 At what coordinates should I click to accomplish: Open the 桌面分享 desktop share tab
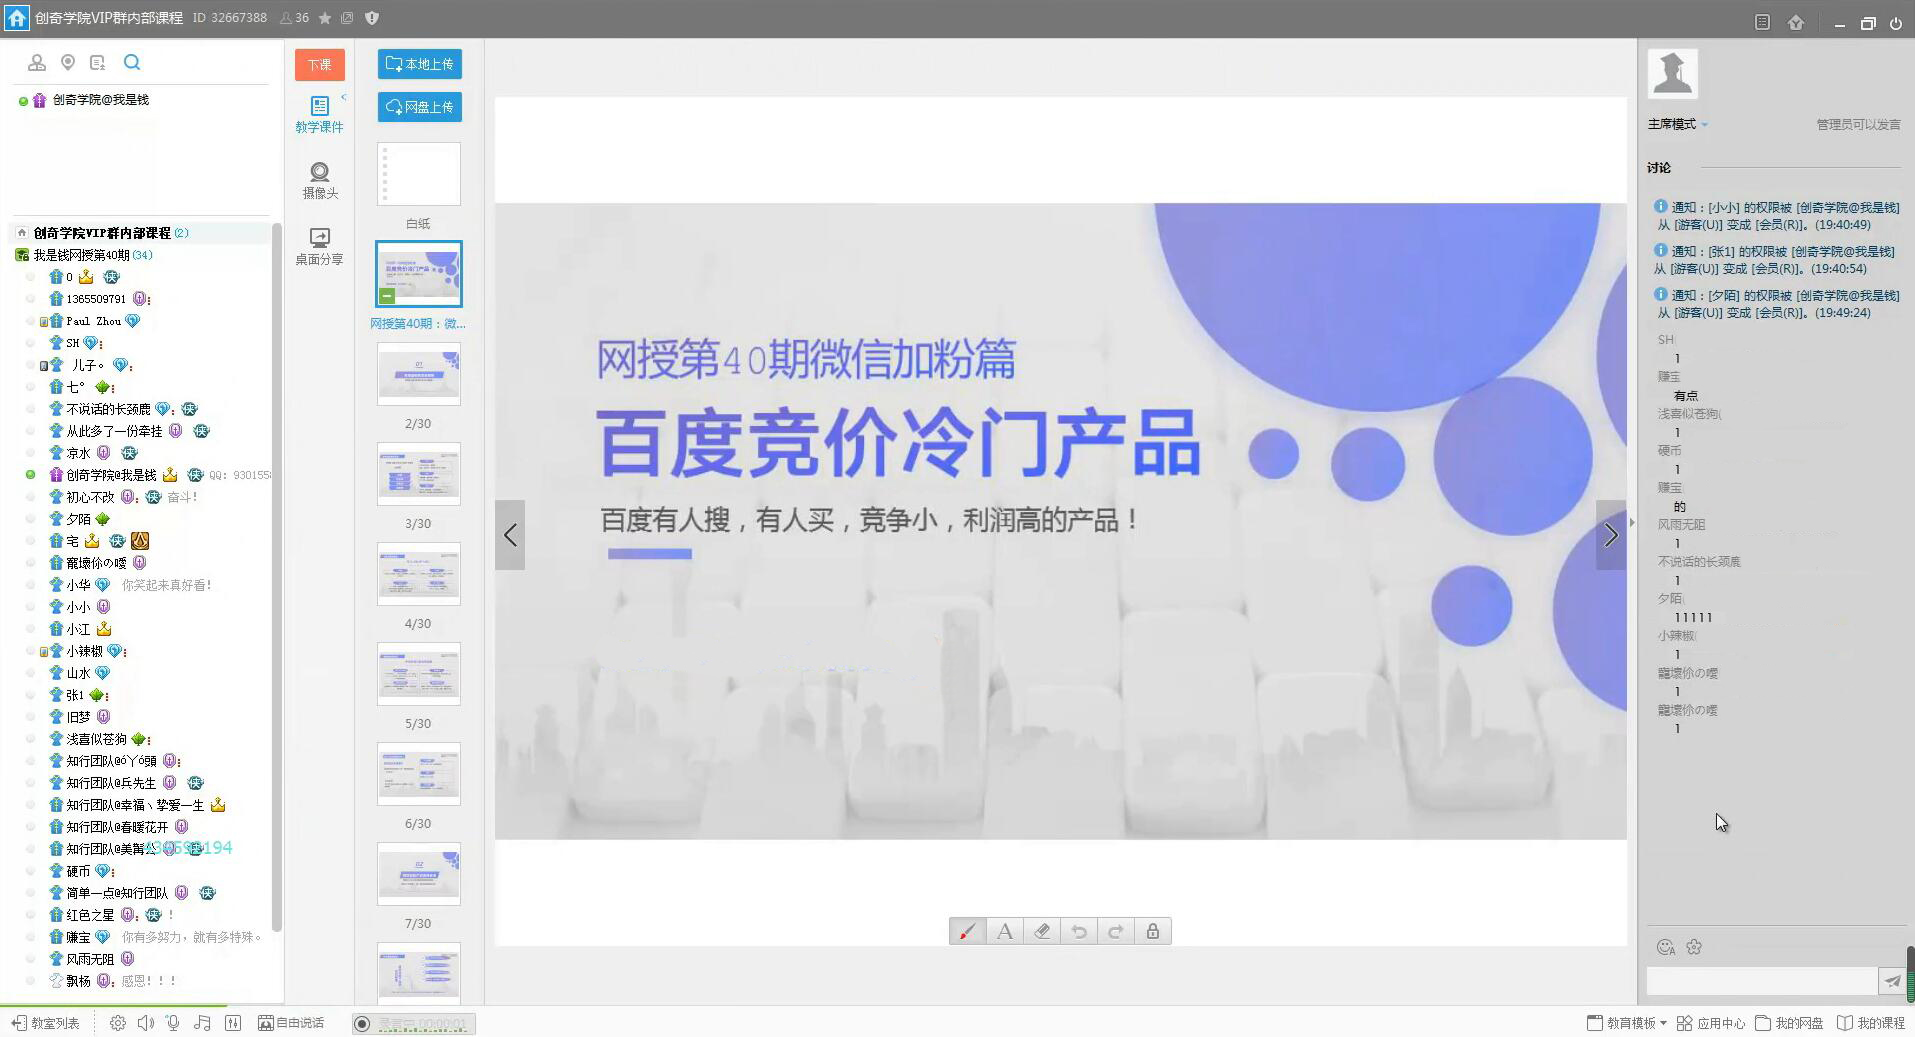click(319, 247)
